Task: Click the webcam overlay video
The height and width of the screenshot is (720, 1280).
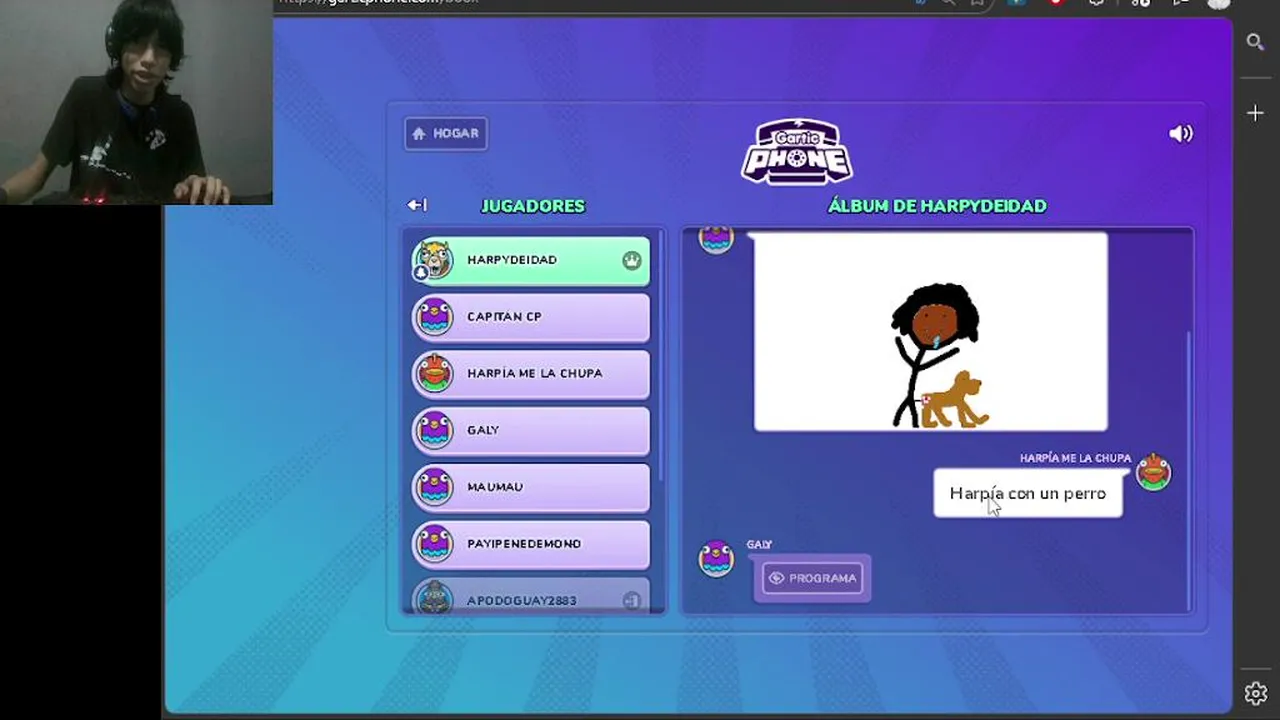Action: [136, 102]
